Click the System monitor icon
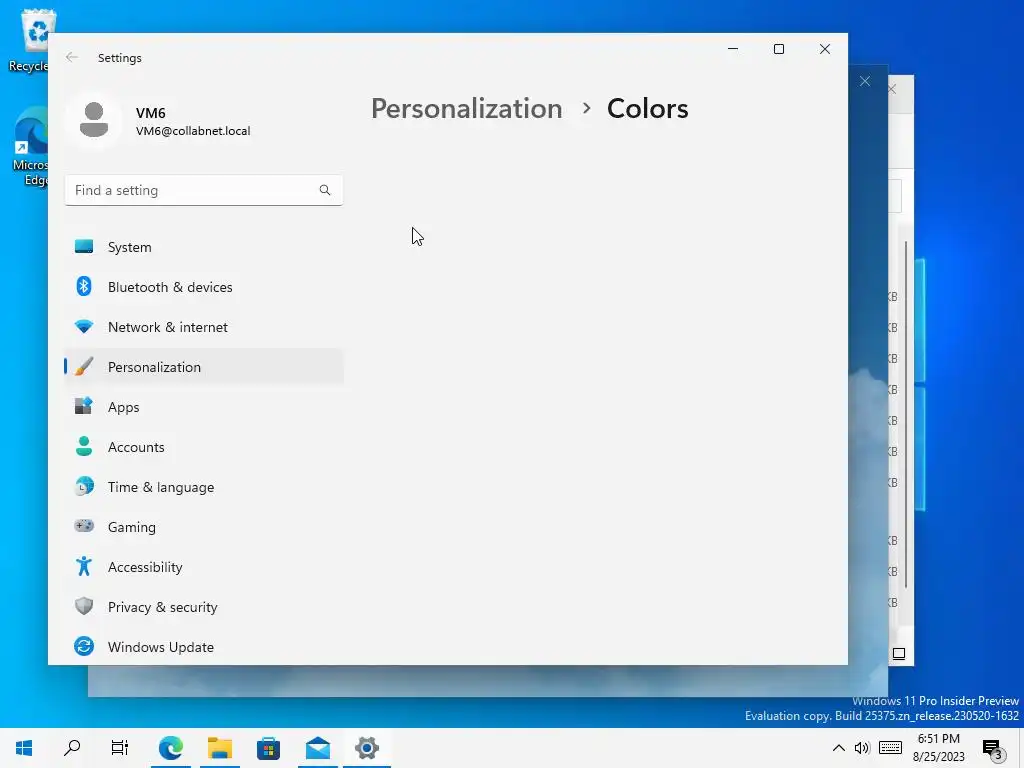 [84, 246]
